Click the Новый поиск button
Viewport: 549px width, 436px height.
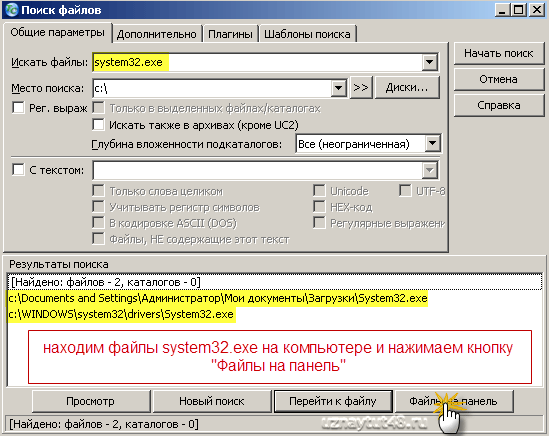212,401
